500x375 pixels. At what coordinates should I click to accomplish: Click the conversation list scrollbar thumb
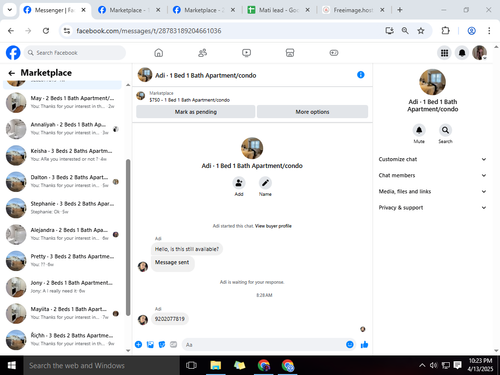pyautogui.click(x=128, y=237)
